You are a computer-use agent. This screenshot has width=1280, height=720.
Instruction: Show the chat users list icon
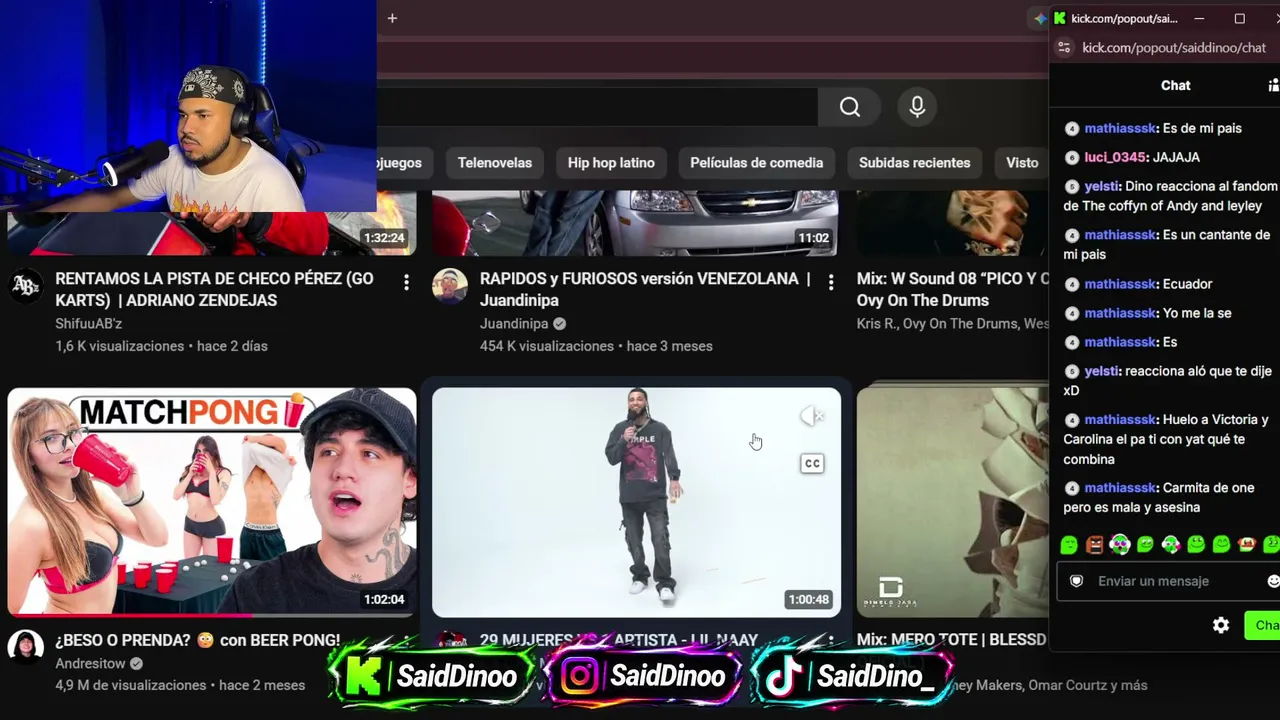point(1273,85)
